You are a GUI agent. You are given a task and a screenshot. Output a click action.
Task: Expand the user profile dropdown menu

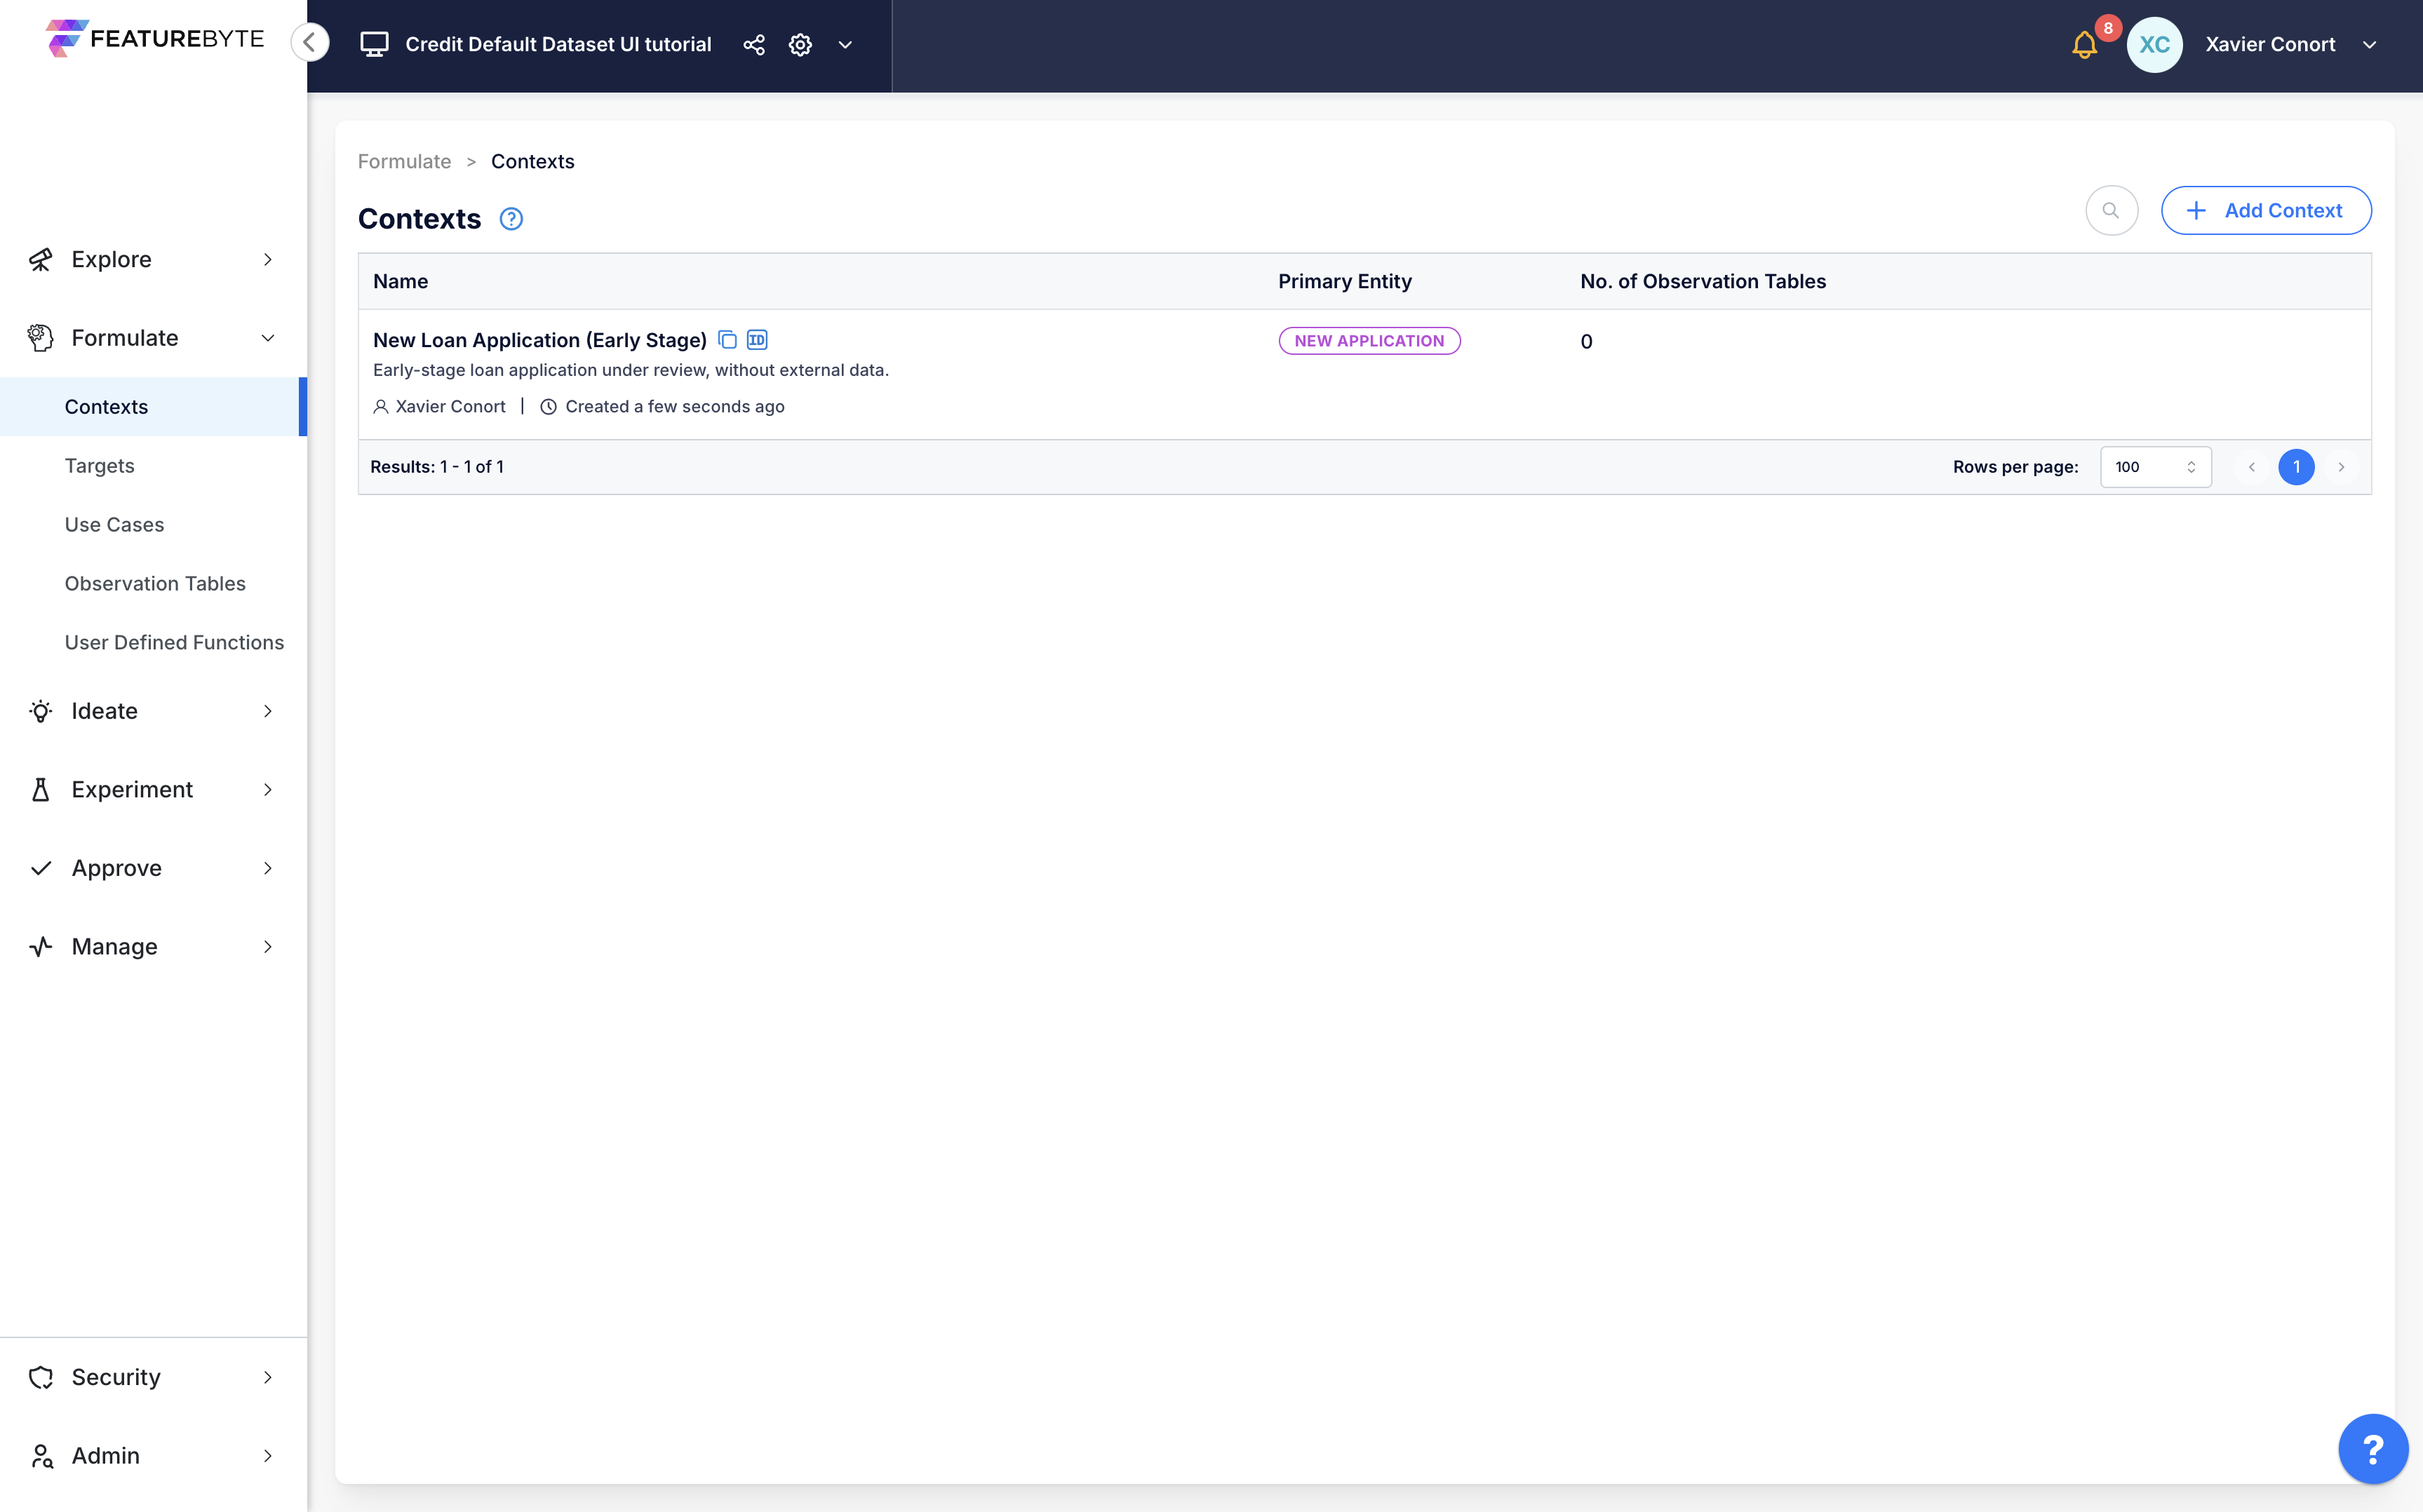(2374, 43)
